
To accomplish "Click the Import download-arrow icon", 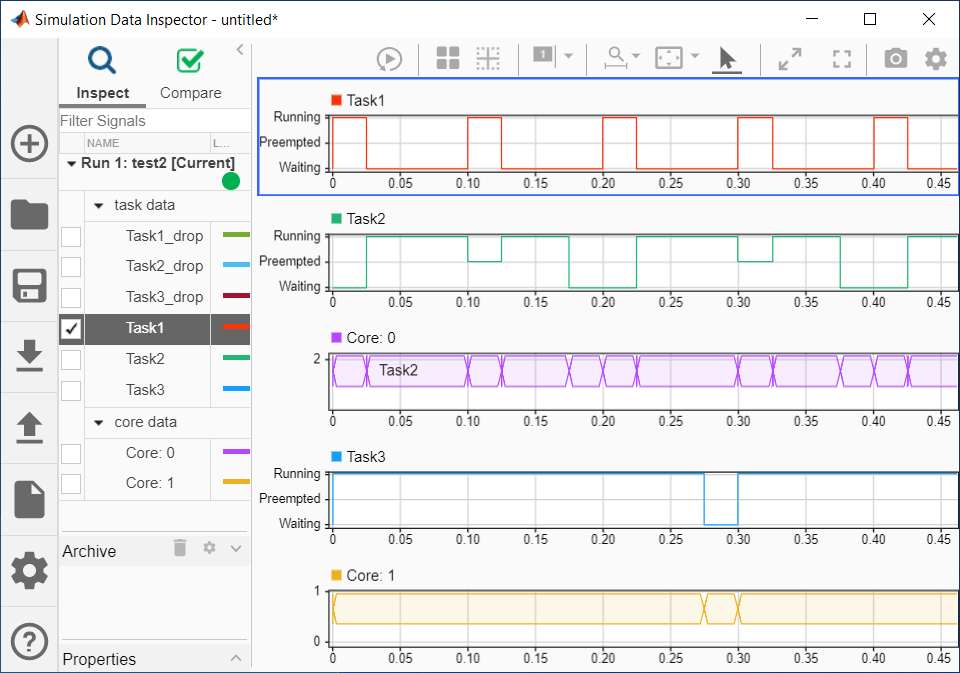I will click(29, 356).
